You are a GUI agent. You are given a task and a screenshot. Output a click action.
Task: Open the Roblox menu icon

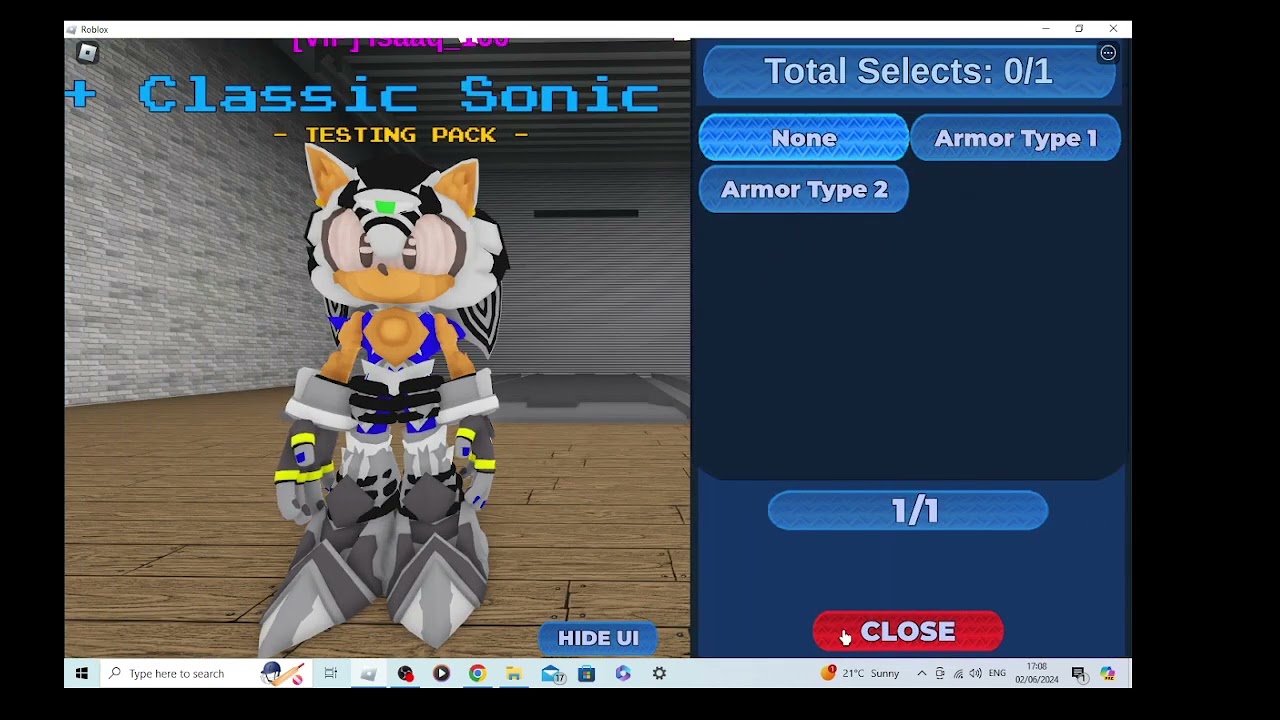click(88, 54)
